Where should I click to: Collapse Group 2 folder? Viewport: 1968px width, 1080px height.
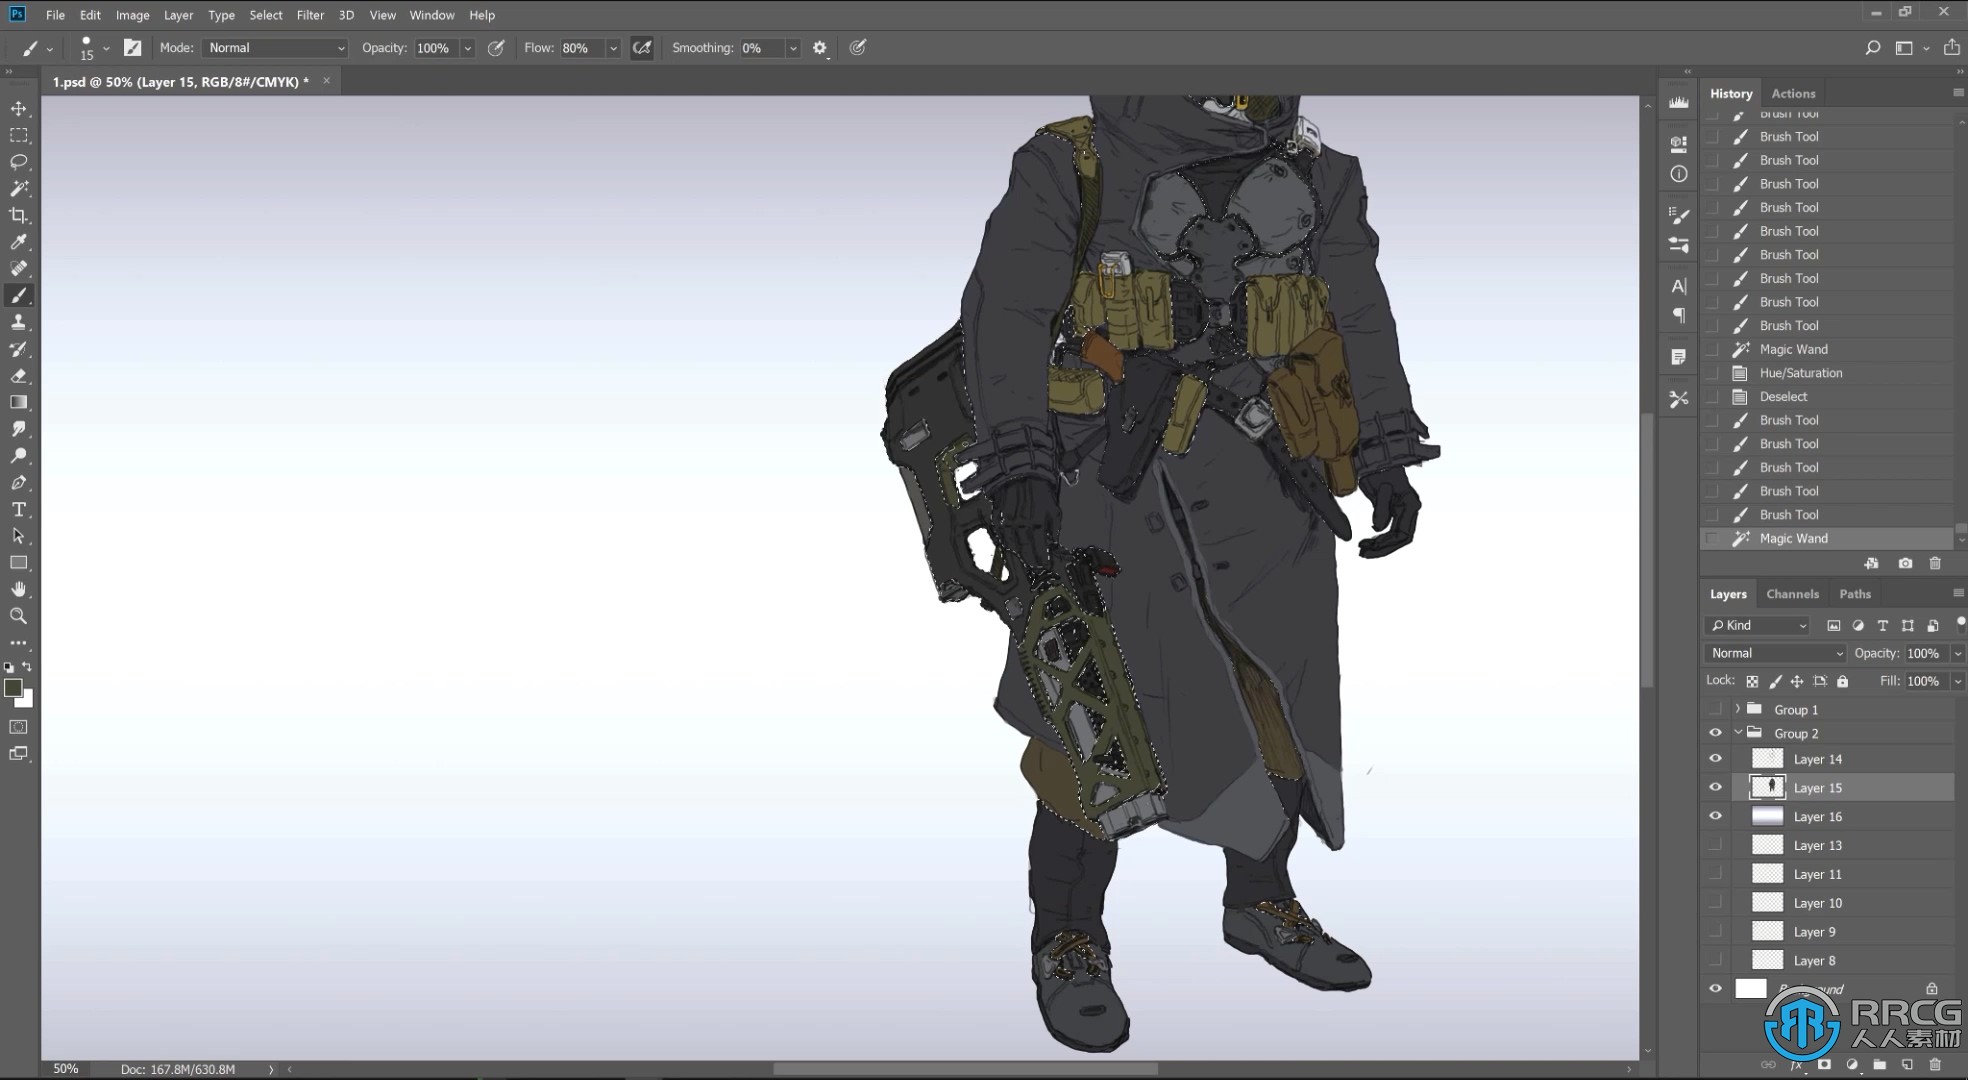pyautogui.click(x=1738, y=733)
